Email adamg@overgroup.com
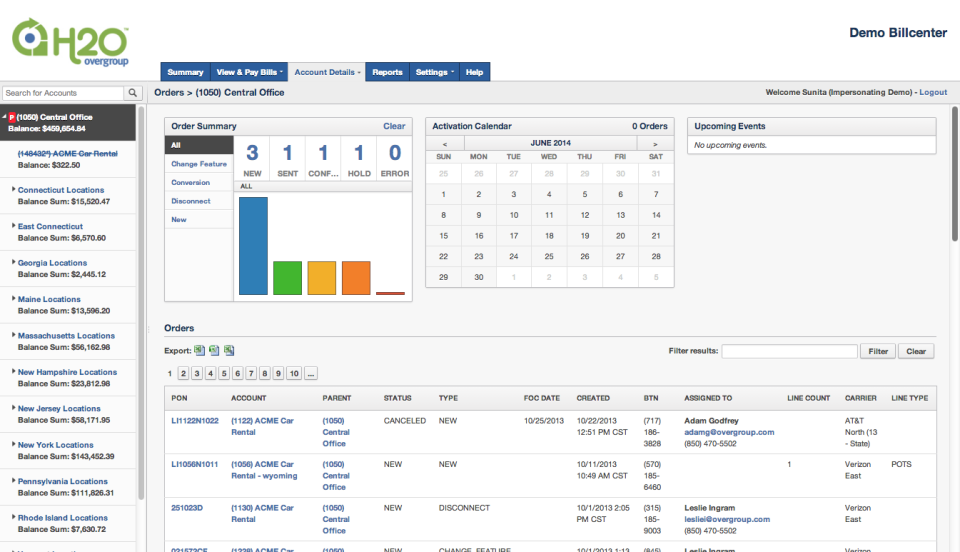Image resolution: width=960 pixels, height=552 pixels. [729, 432]
